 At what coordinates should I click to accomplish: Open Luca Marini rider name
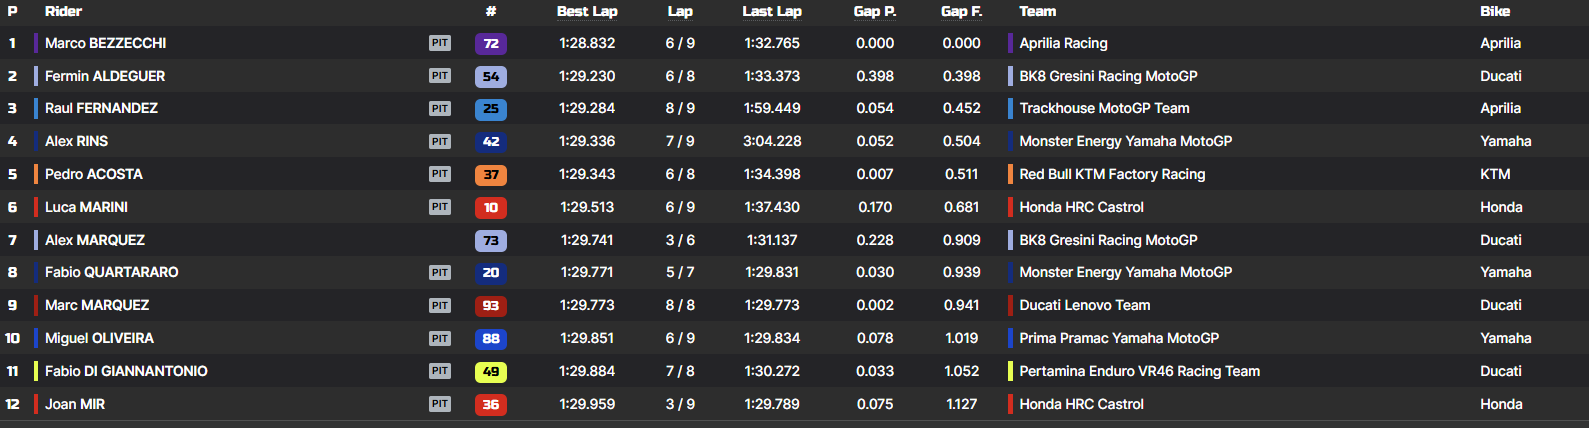coord(86,207)
